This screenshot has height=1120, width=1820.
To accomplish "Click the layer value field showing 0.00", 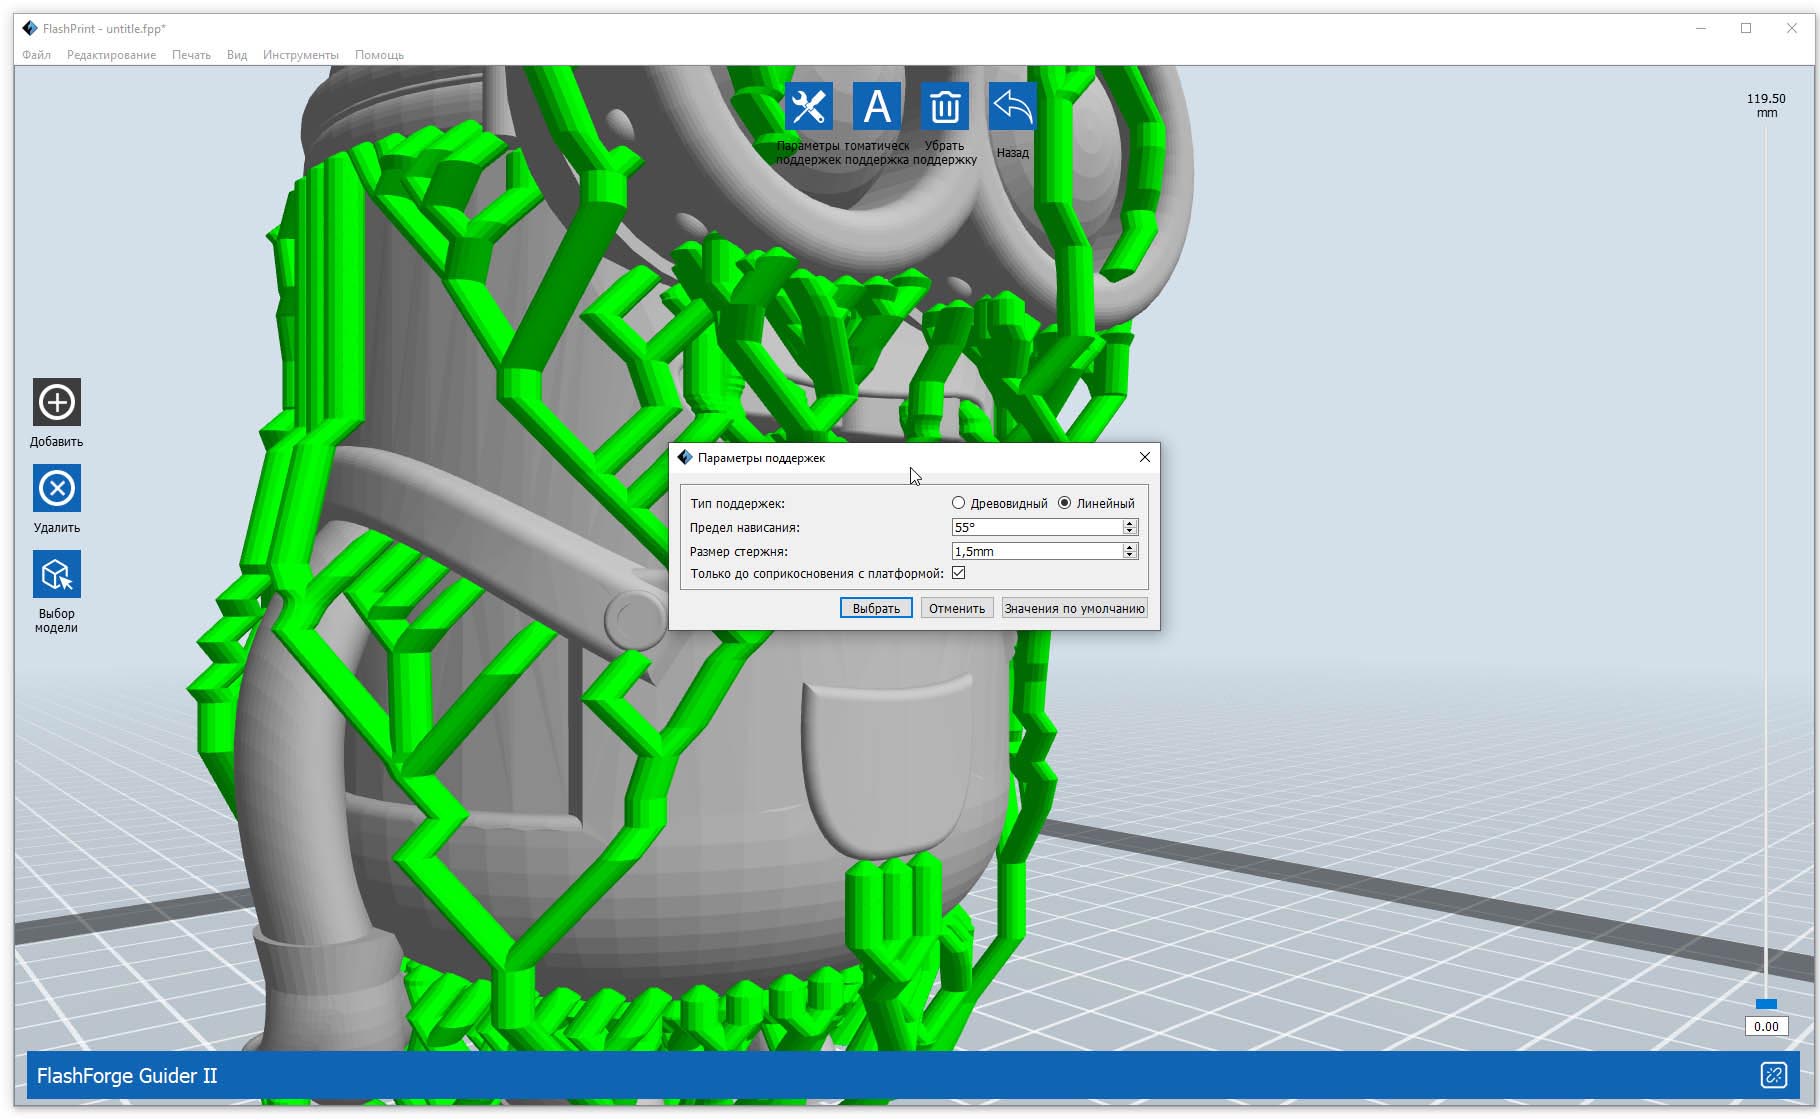I will 1766,1026.
